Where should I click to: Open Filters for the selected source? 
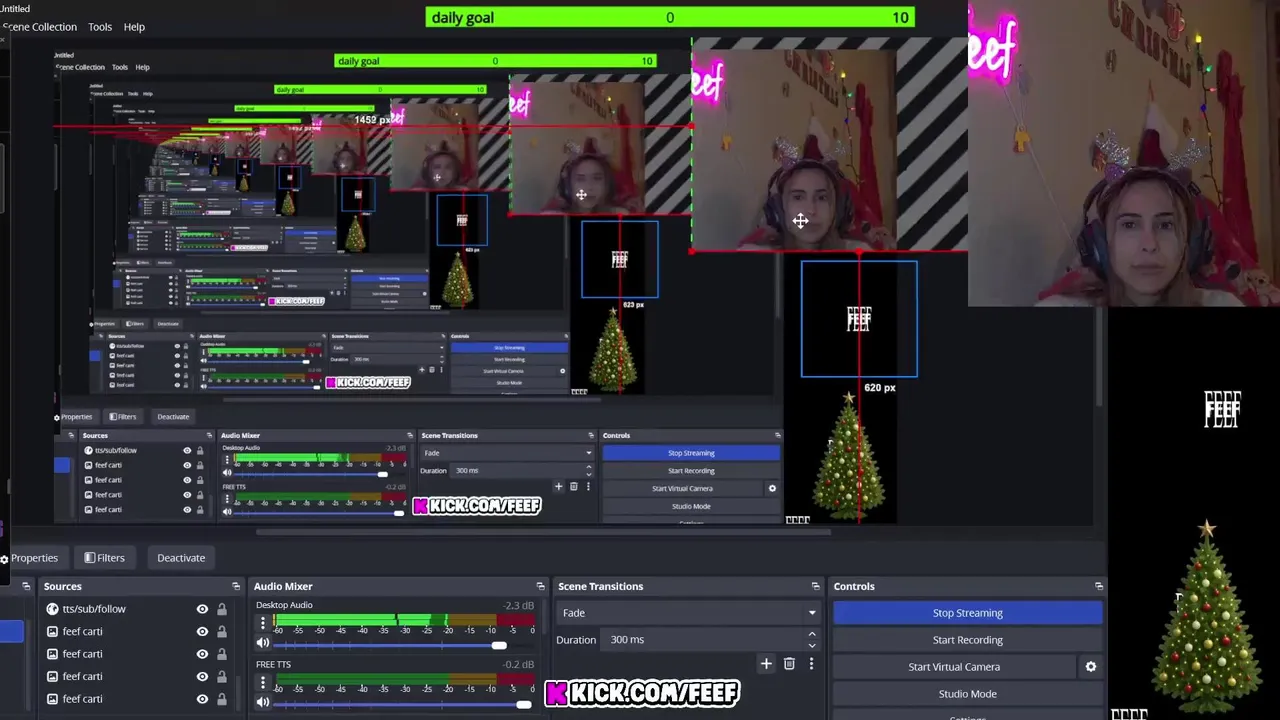pos(104,558)
